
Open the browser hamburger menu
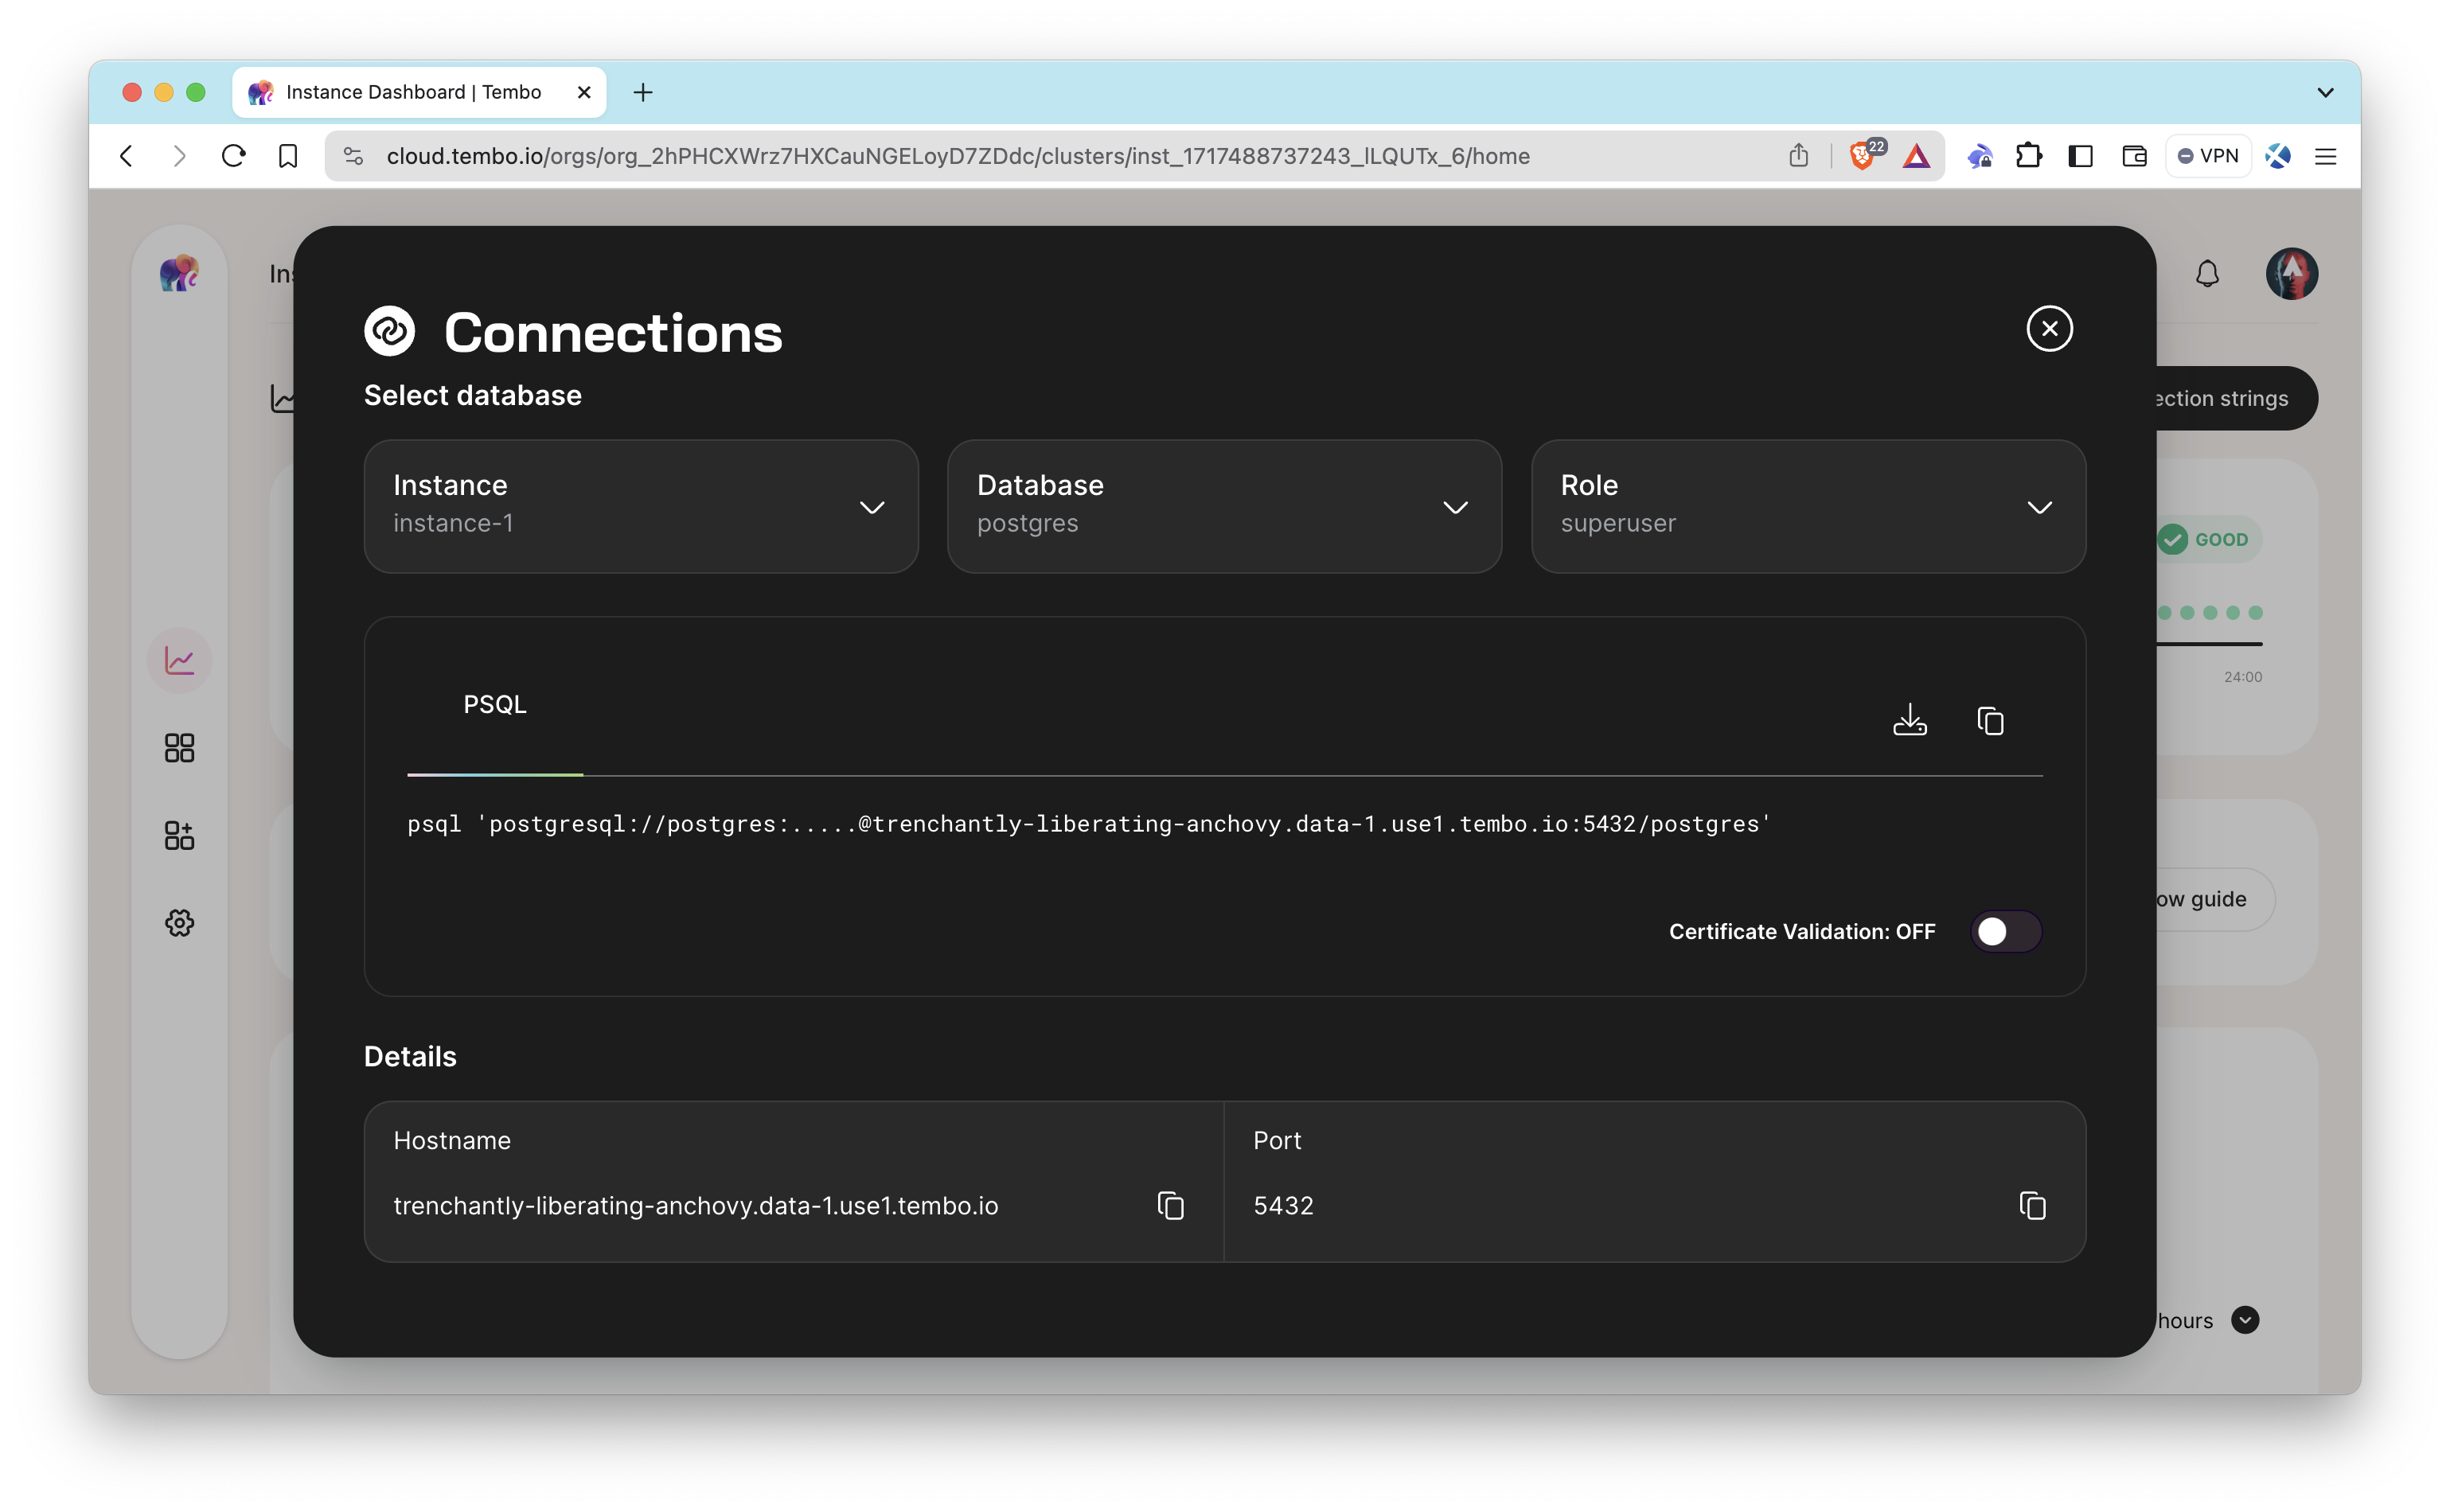coord(2325,156)
